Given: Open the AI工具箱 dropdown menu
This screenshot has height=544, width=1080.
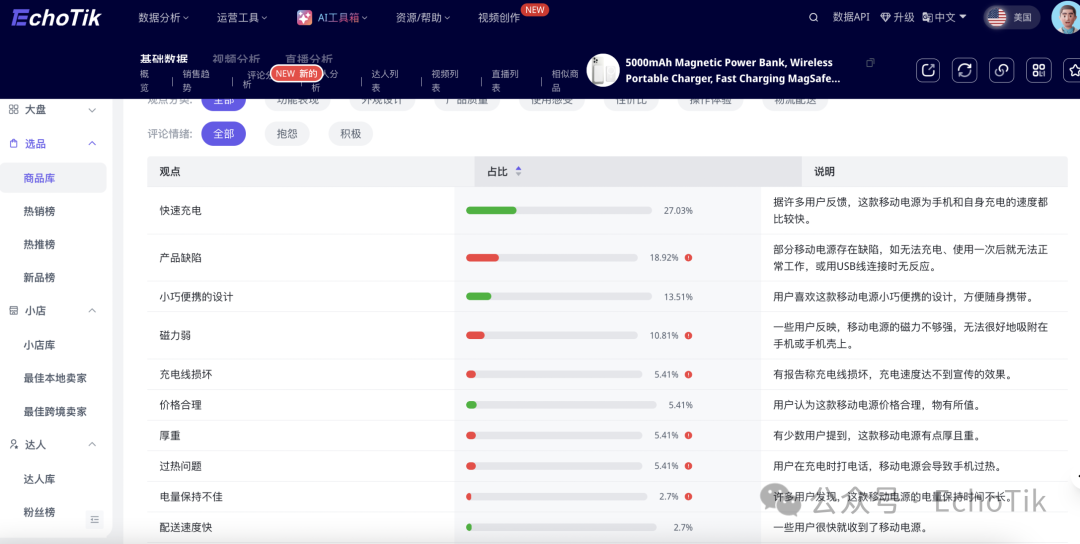Looking at the screenshot, I should 332,18.
